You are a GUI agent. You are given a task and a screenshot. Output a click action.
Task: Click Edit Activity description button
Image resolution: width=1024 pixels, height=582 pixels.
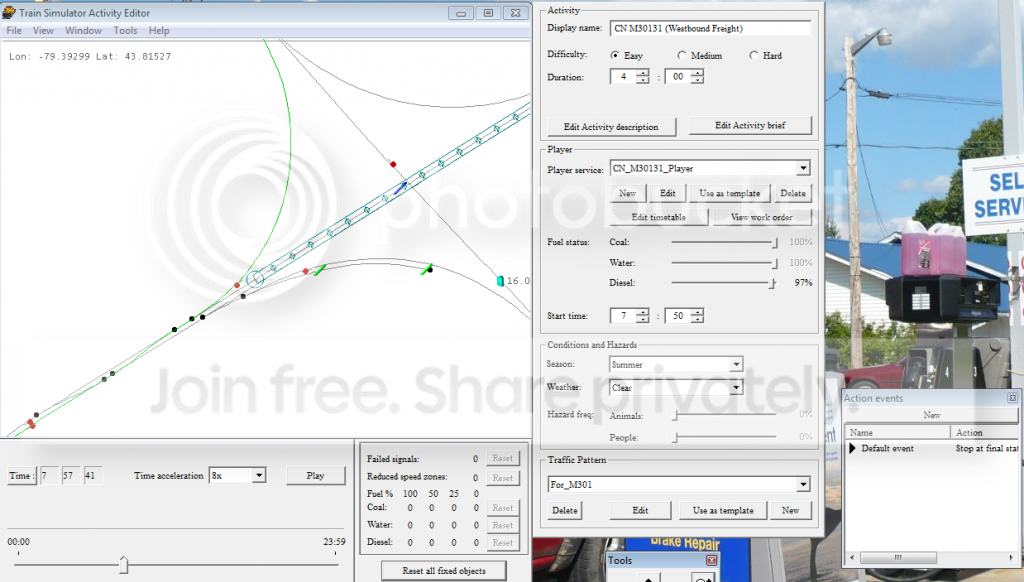(610, 127)
